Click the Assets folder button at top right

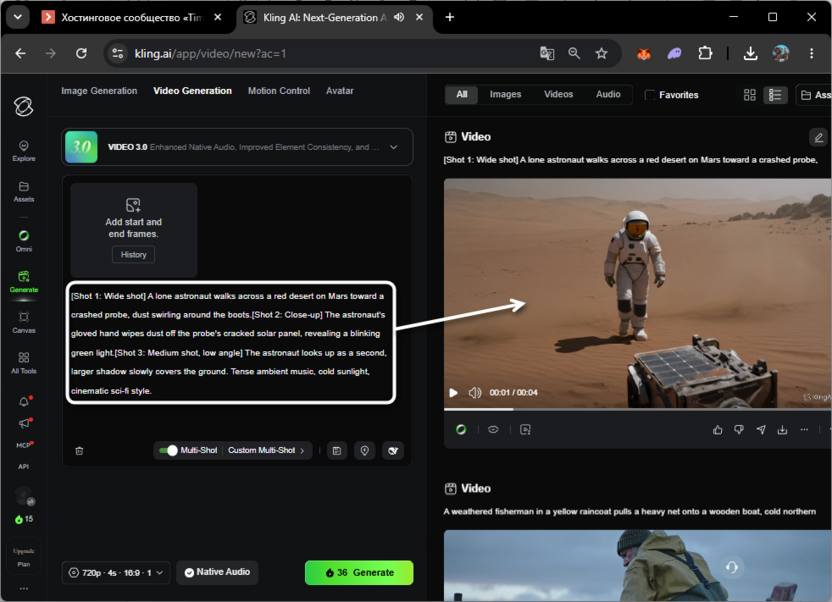pos(814,95)
